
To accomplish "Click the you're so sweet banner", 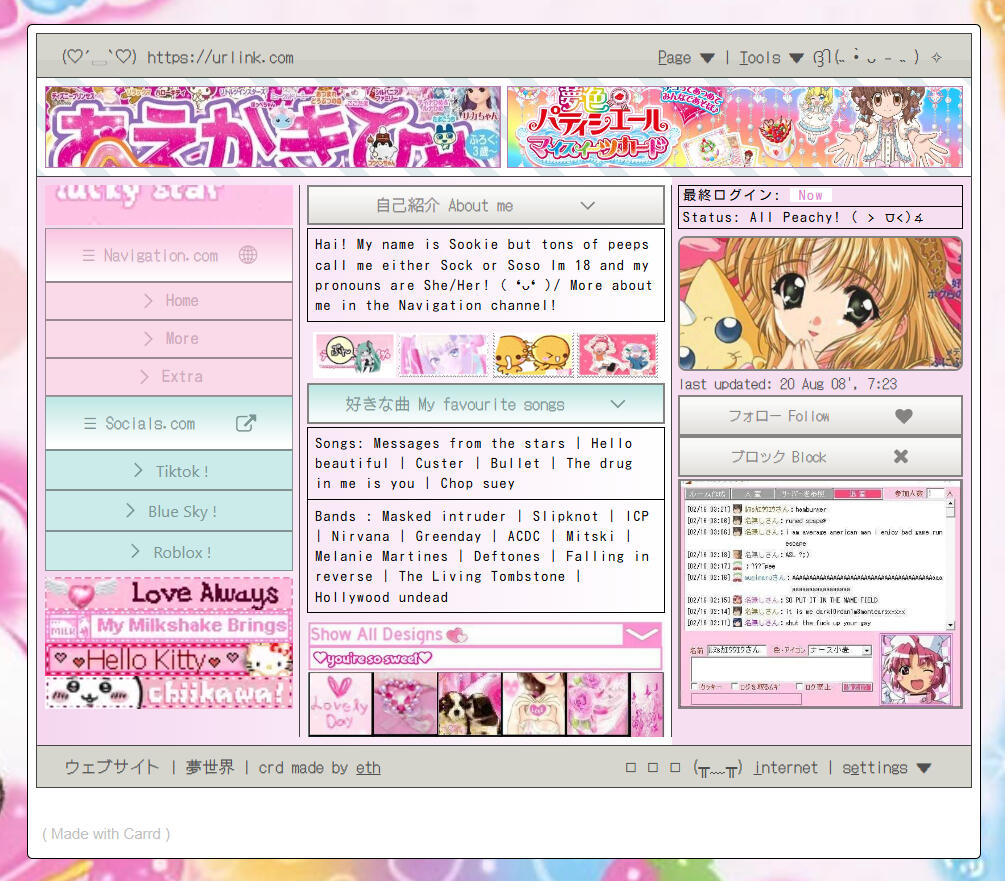I will point(485,658).
